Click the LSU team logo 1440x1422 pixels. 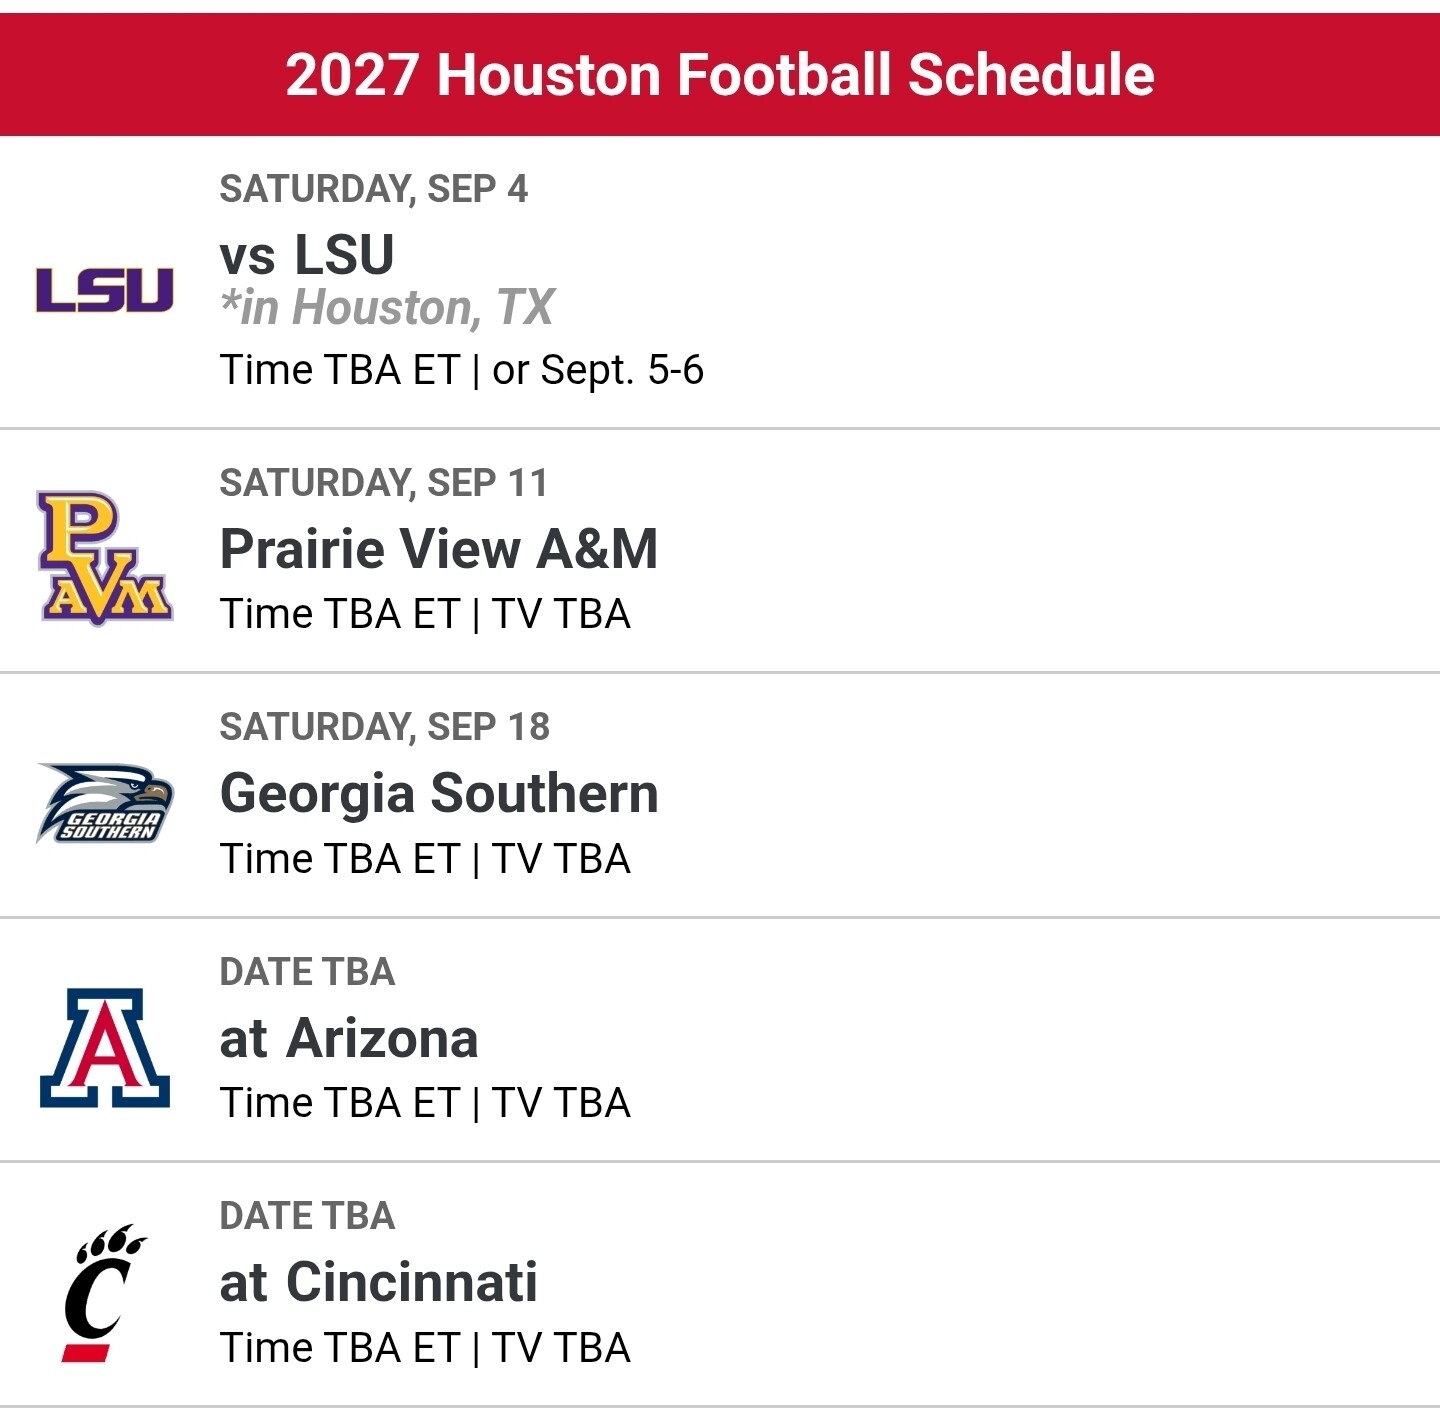(105, 290)
